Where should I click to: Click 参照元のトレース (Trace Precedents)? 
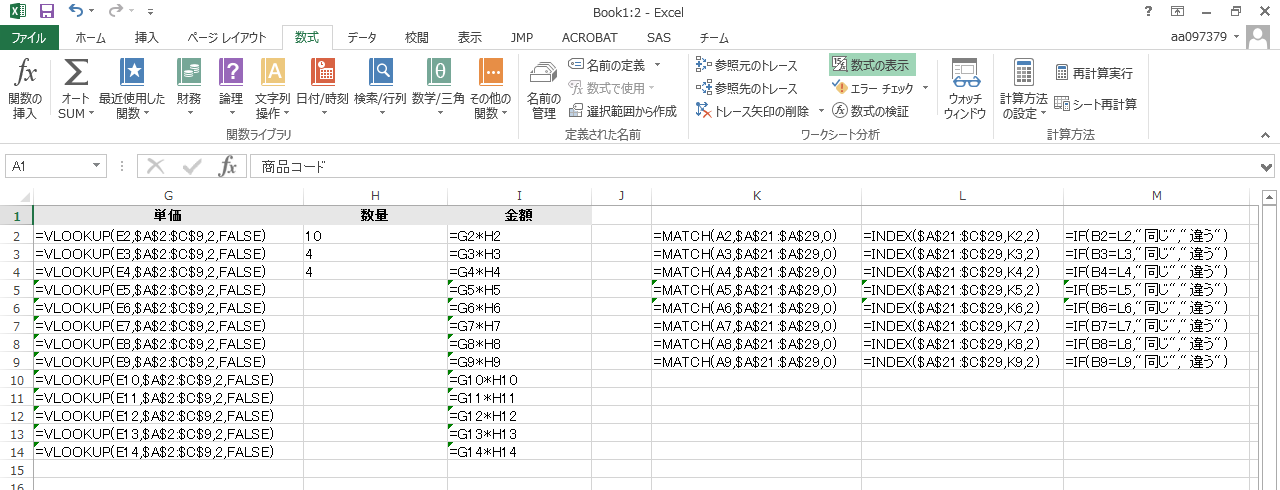coord(747,65)
